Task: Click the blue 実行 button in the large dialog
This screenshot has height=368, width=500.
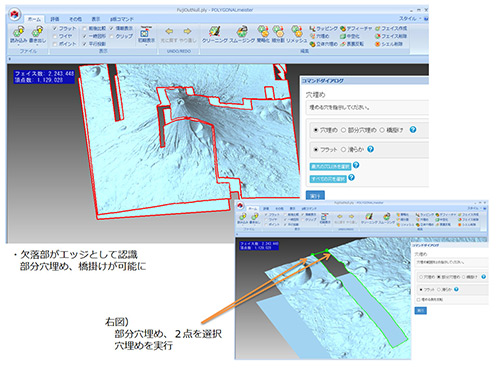Action: (315, 196)
